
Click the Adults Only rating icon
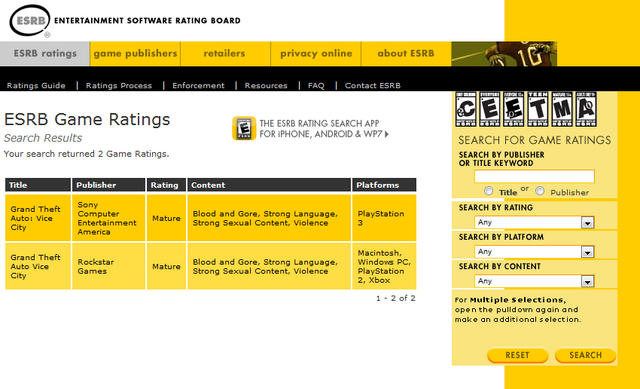(586, 109)
